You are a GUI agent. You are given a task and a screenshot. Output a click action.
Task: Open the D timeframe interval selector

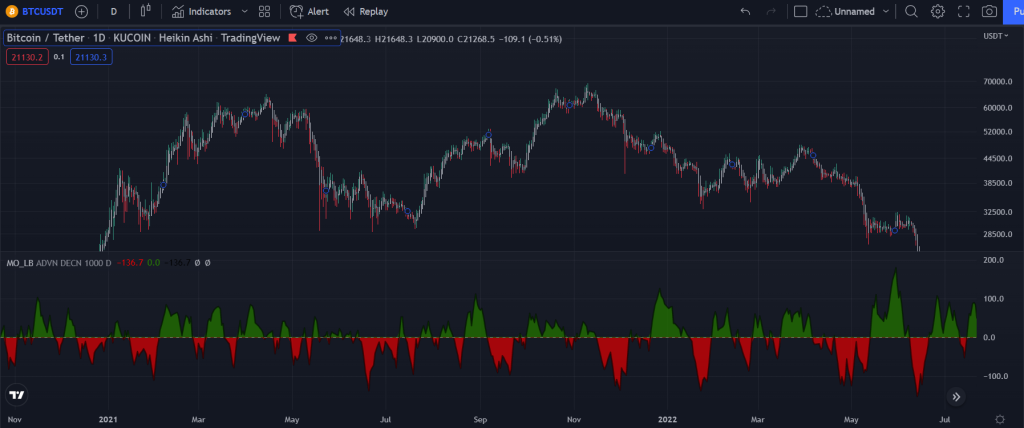tap(114, 11)
